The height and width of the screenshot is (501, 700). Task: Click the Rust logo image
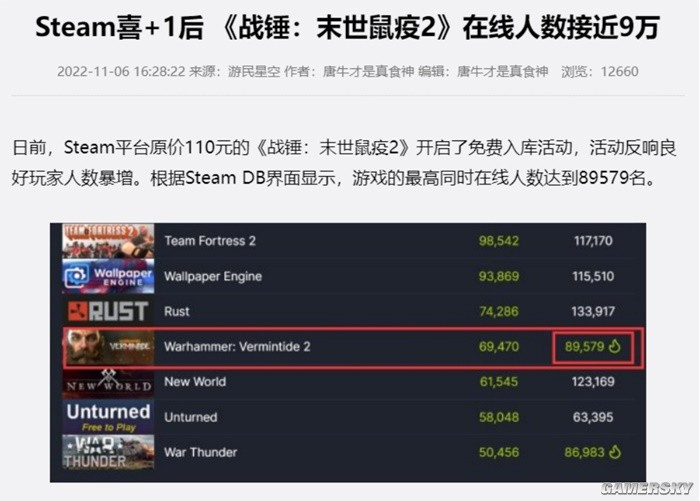108,311
